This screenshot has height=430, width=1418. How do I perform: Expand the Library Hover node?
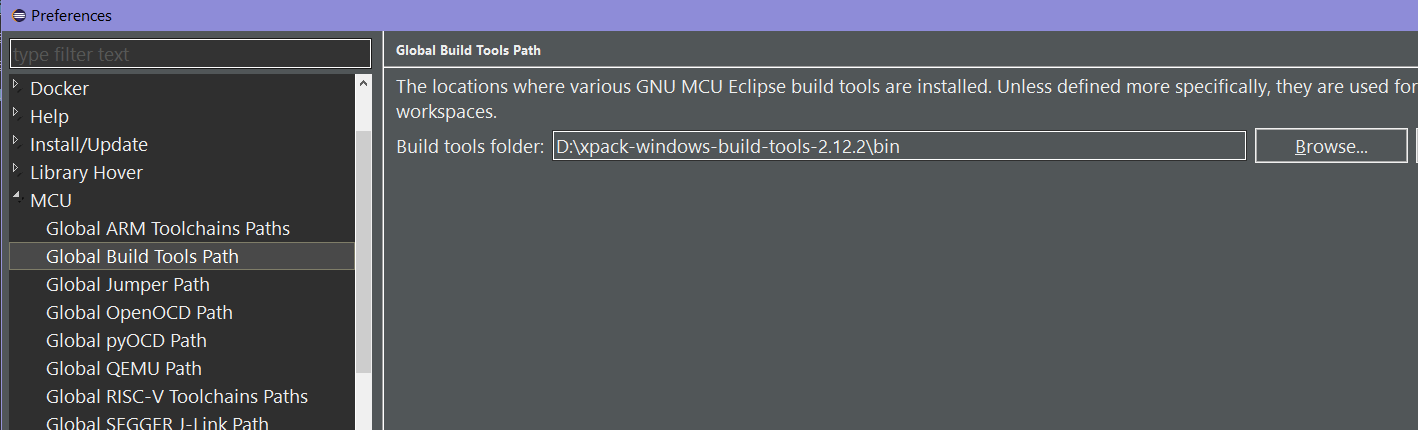pyautogui.click(x=16, y=169)
